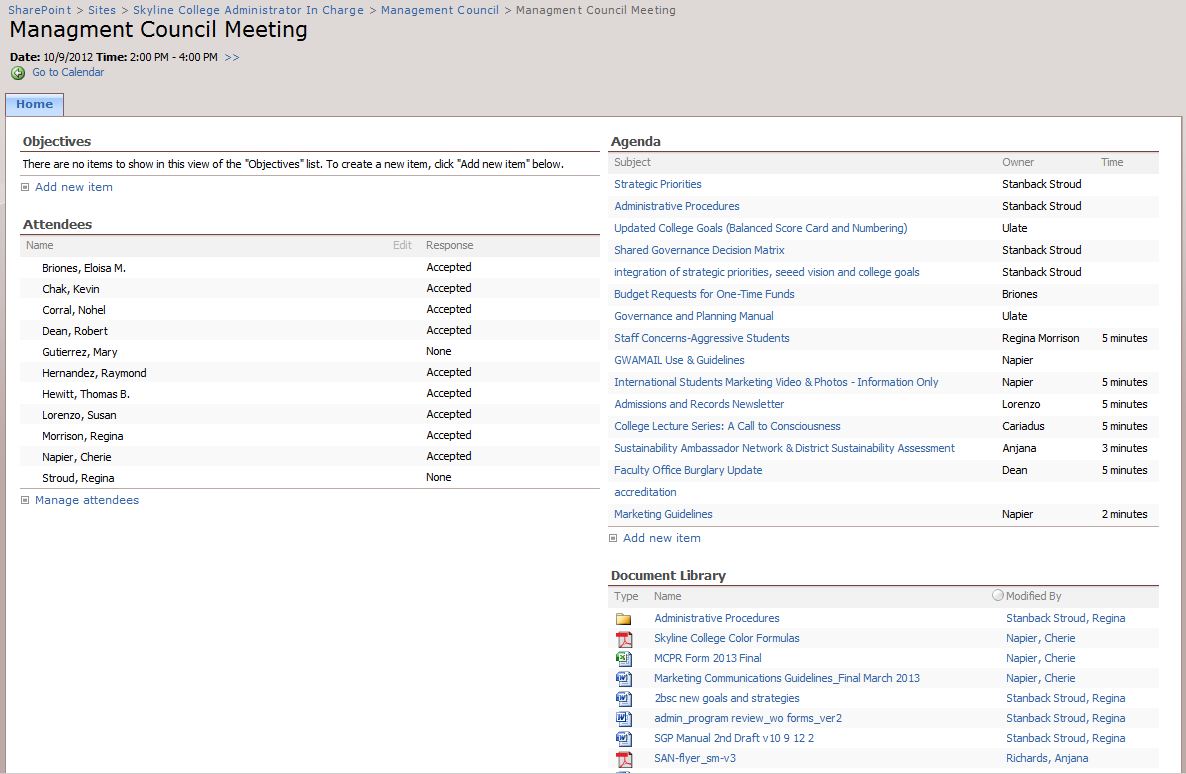The image size is (1186, 774).
Task: Click the green Go to Calendar arrow icon
Action: 18,73
